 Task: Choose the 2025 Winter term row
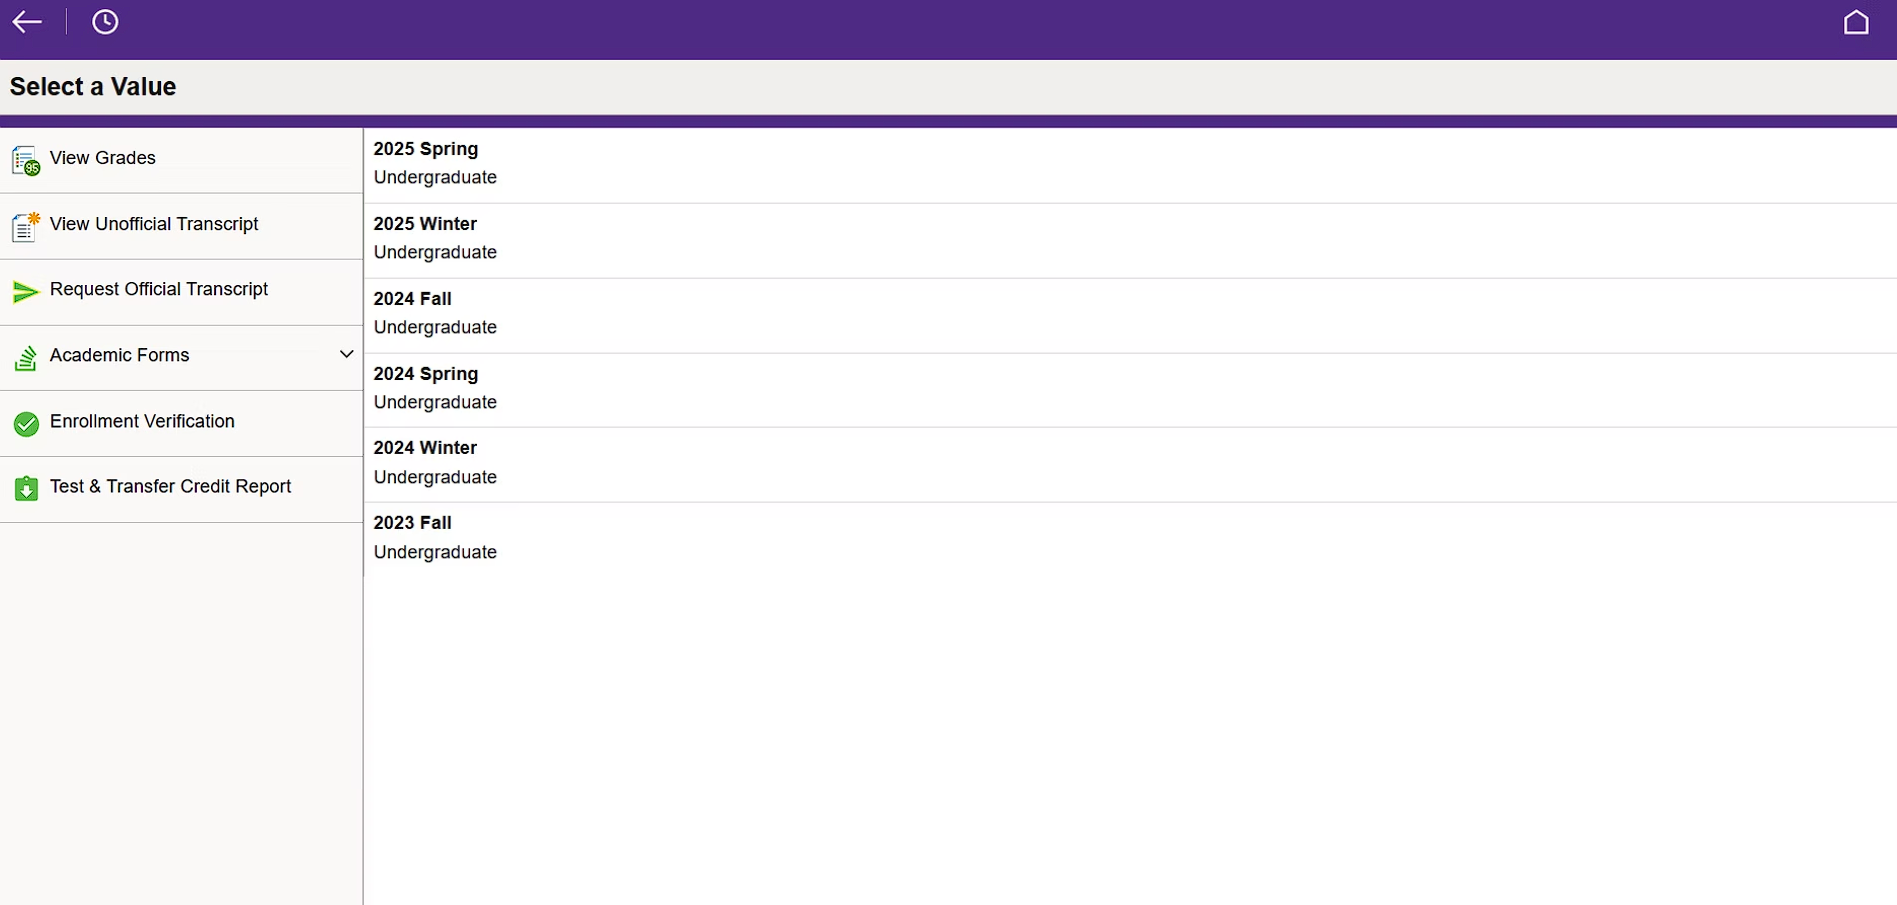[x=426, y=238]
